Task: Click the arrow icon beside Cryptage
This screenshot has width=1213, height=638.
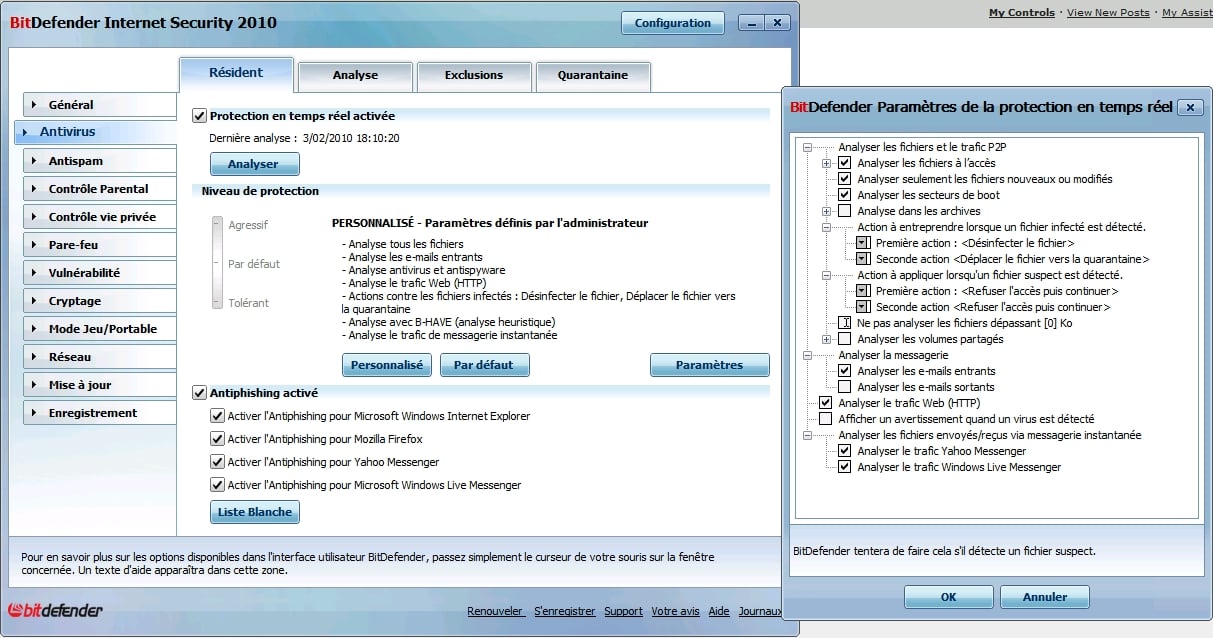Action: click(x=33, y=301)
